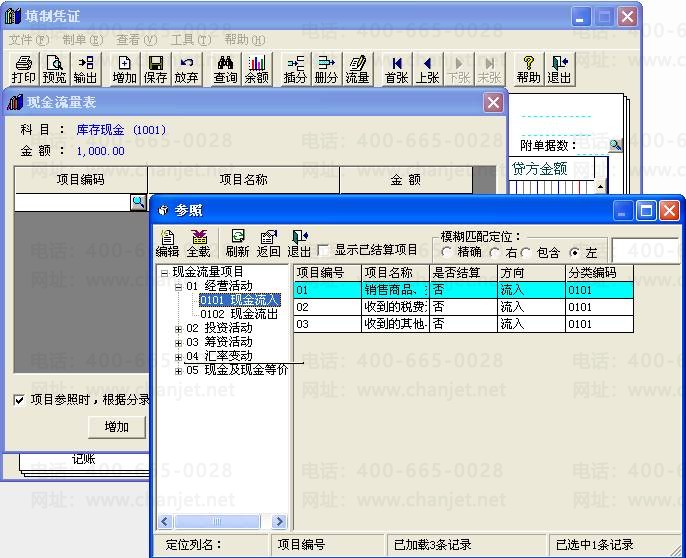Viewport: 686px width, 558px height.
Task: Click magnifier lookup icon beside 项目编码 field
Action: (x=138, y=202)
